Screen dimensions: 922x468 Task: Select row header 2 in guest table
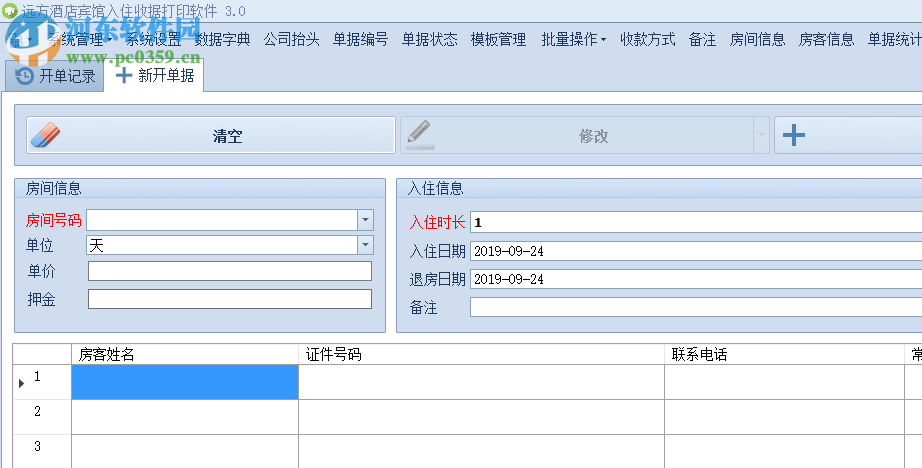(42, 417)
